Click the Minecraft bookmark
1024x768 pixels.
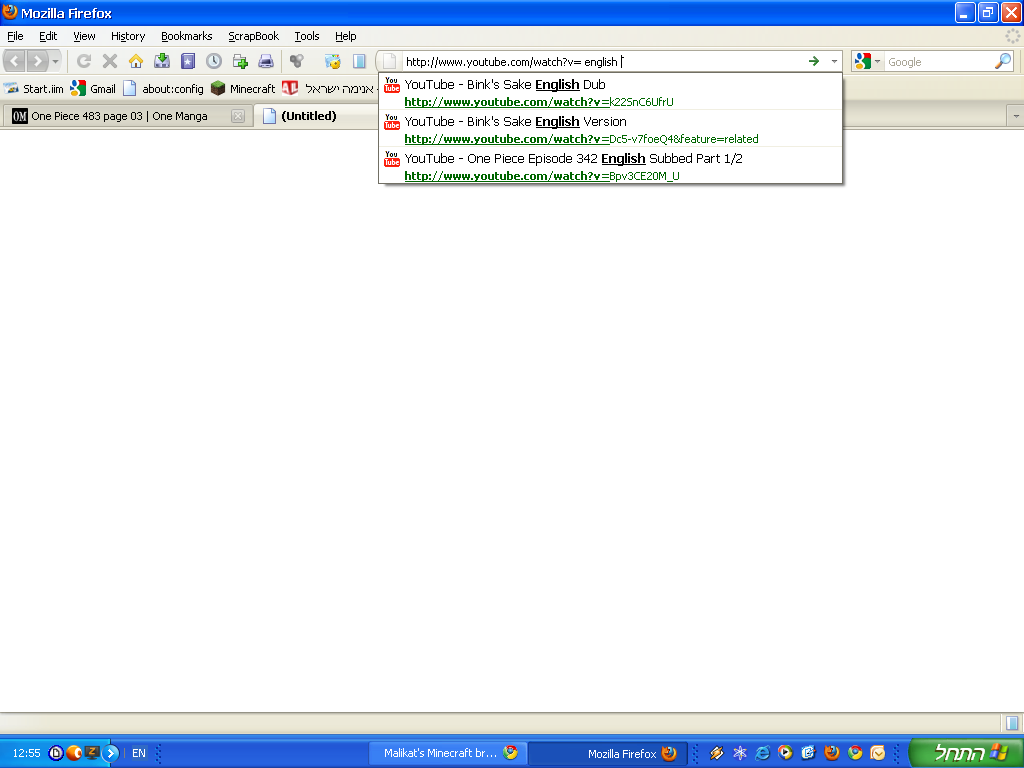pos(243,89)
